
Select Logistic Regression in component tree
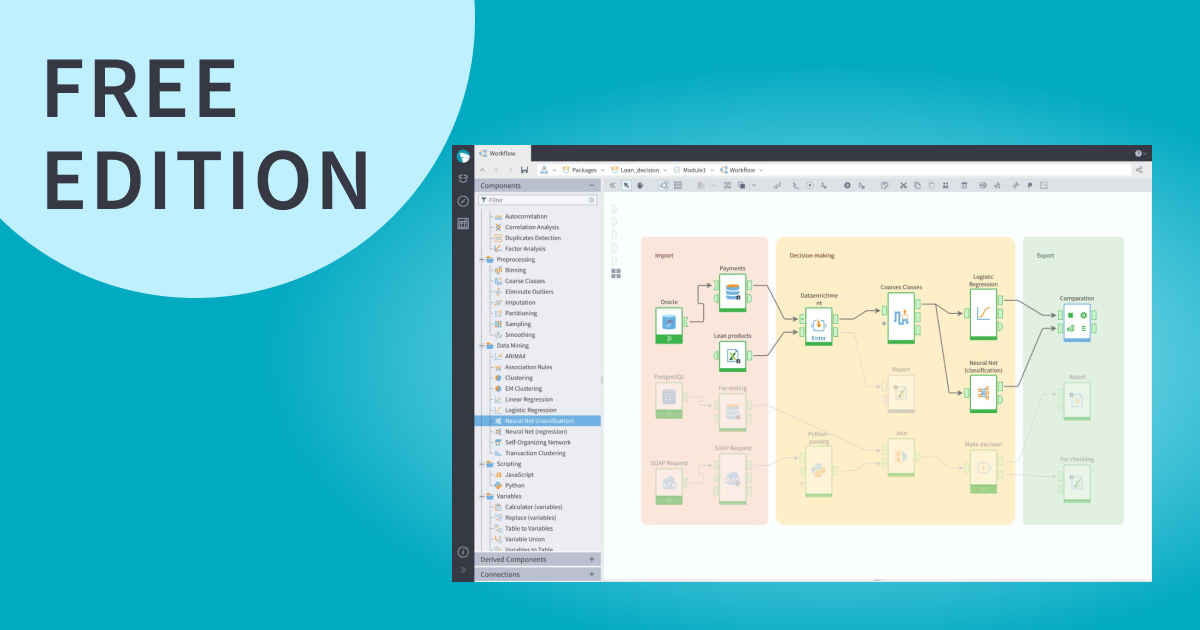530,410
